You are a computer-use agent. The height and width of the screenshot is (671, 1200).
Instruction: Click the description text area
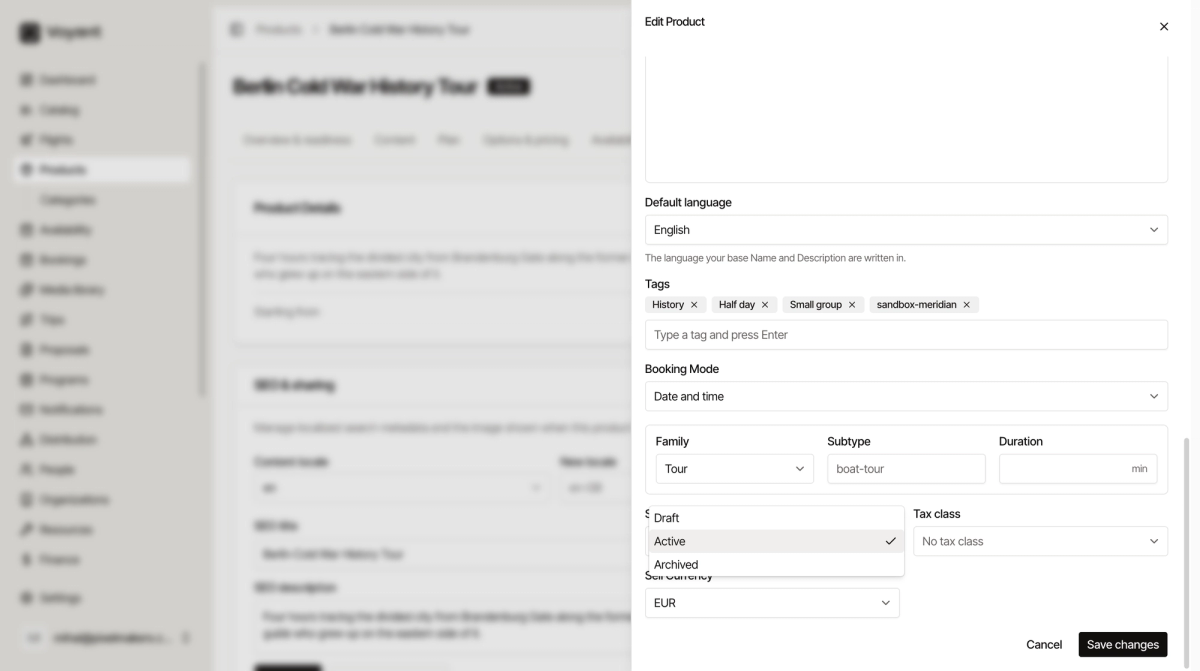(x=906, y=120)
